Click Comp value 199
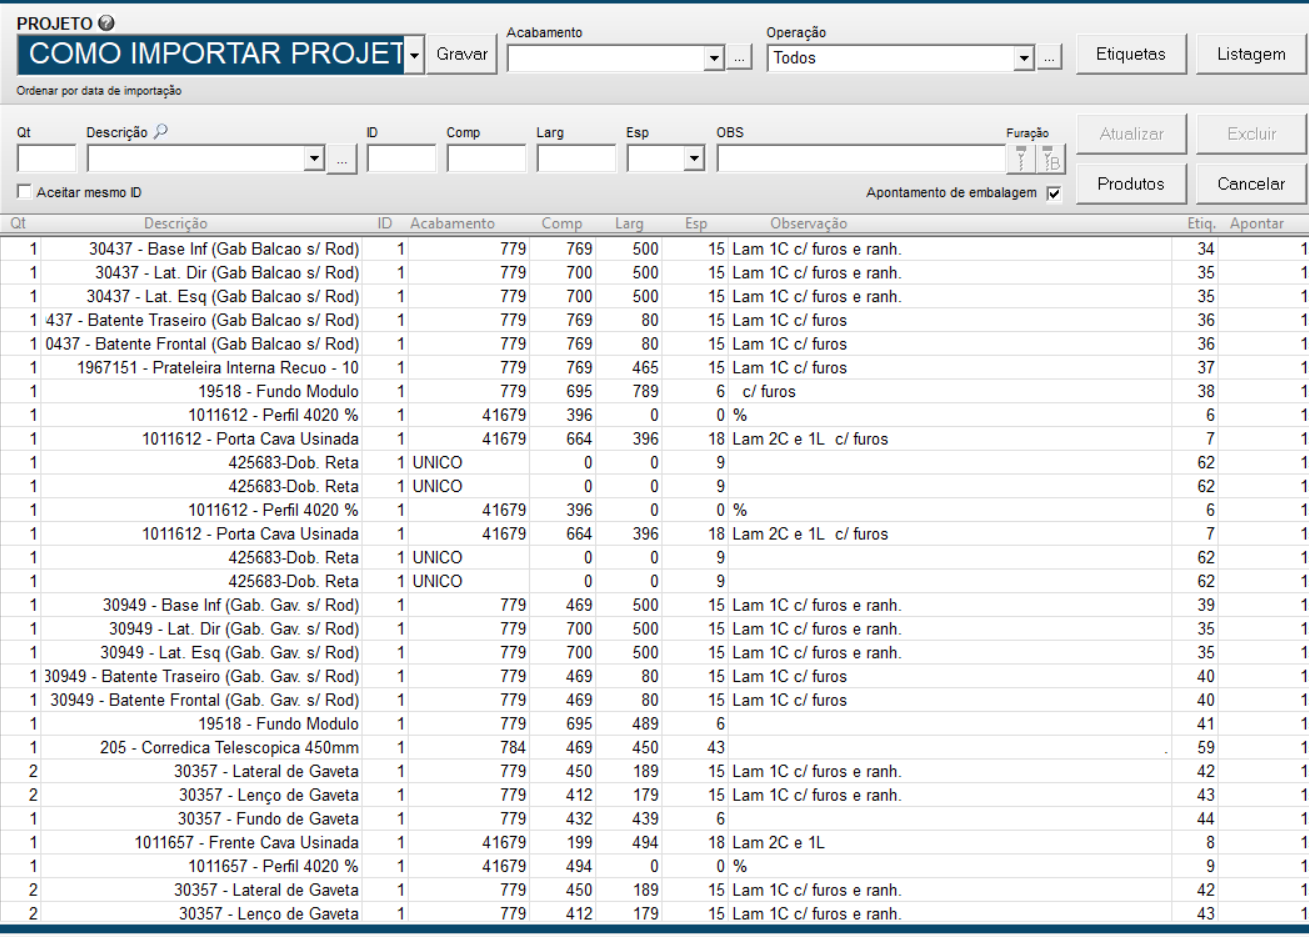 pyautogui.click(x=579, y=843)
